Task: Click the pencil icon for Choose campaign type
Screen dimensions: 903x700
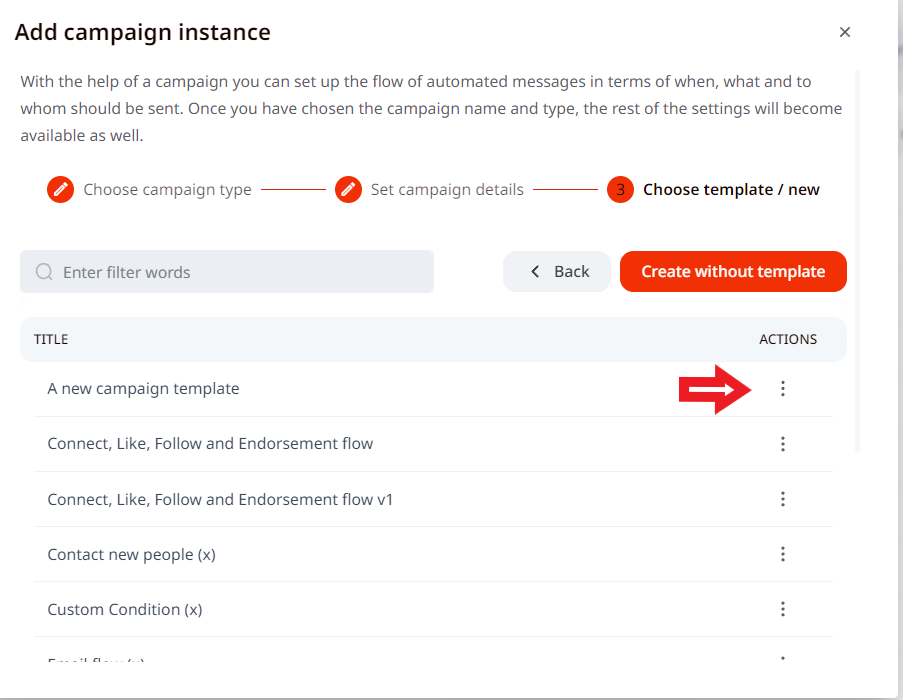Action: point(61,189)
